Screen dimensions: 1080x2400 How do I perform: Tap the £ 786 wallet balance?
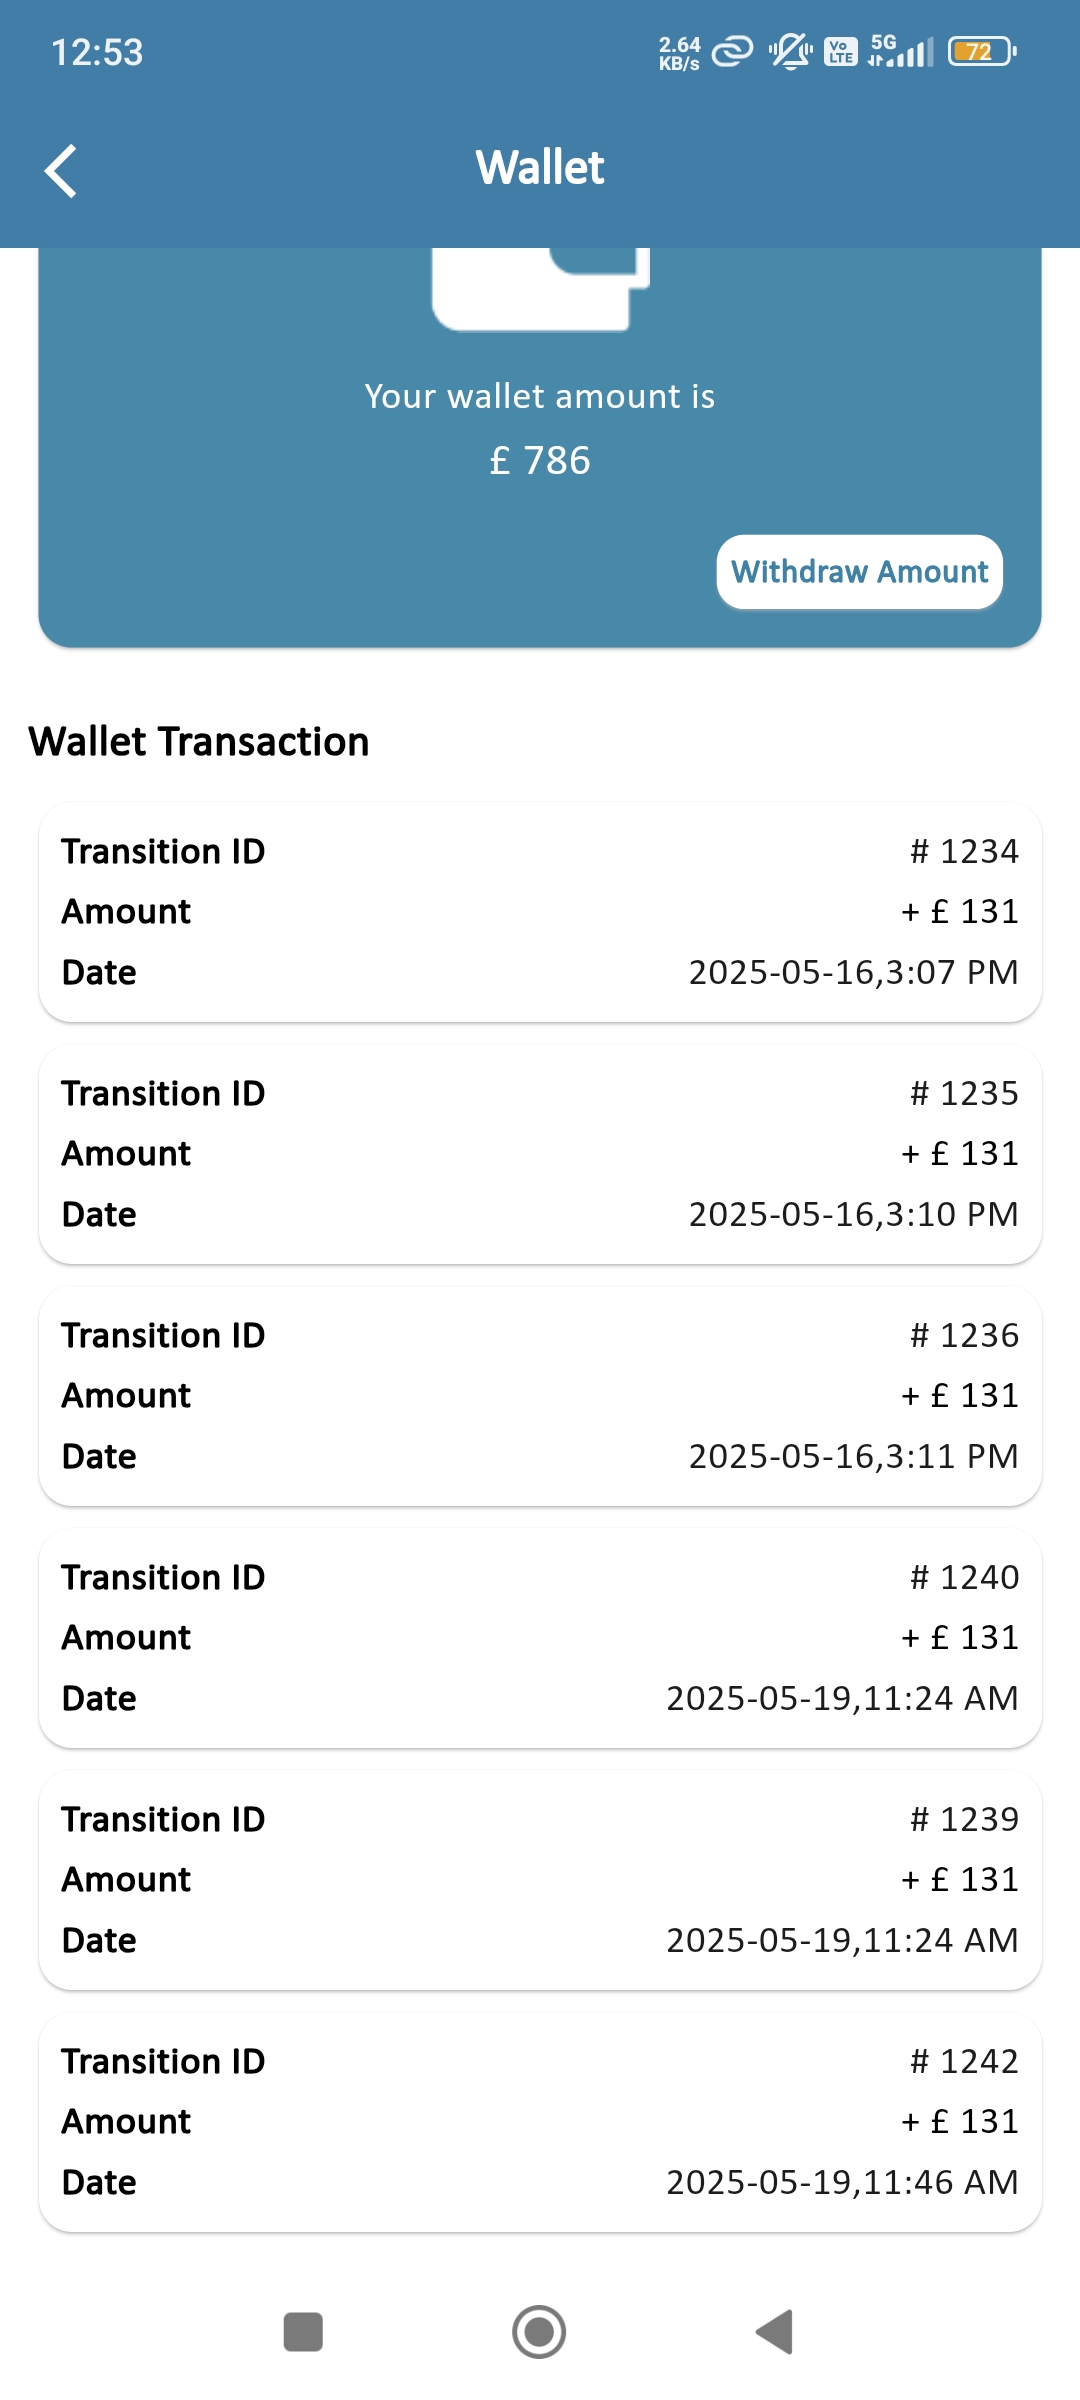(x=540, y=461)
